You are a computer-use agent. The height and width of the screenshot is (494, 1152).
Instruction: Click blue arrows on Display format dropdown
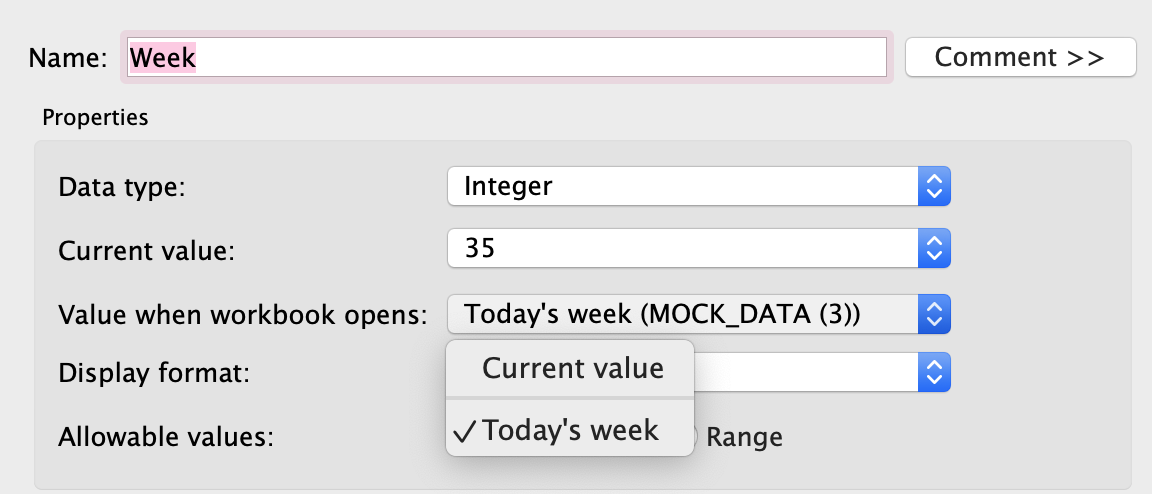coord(933,374)
